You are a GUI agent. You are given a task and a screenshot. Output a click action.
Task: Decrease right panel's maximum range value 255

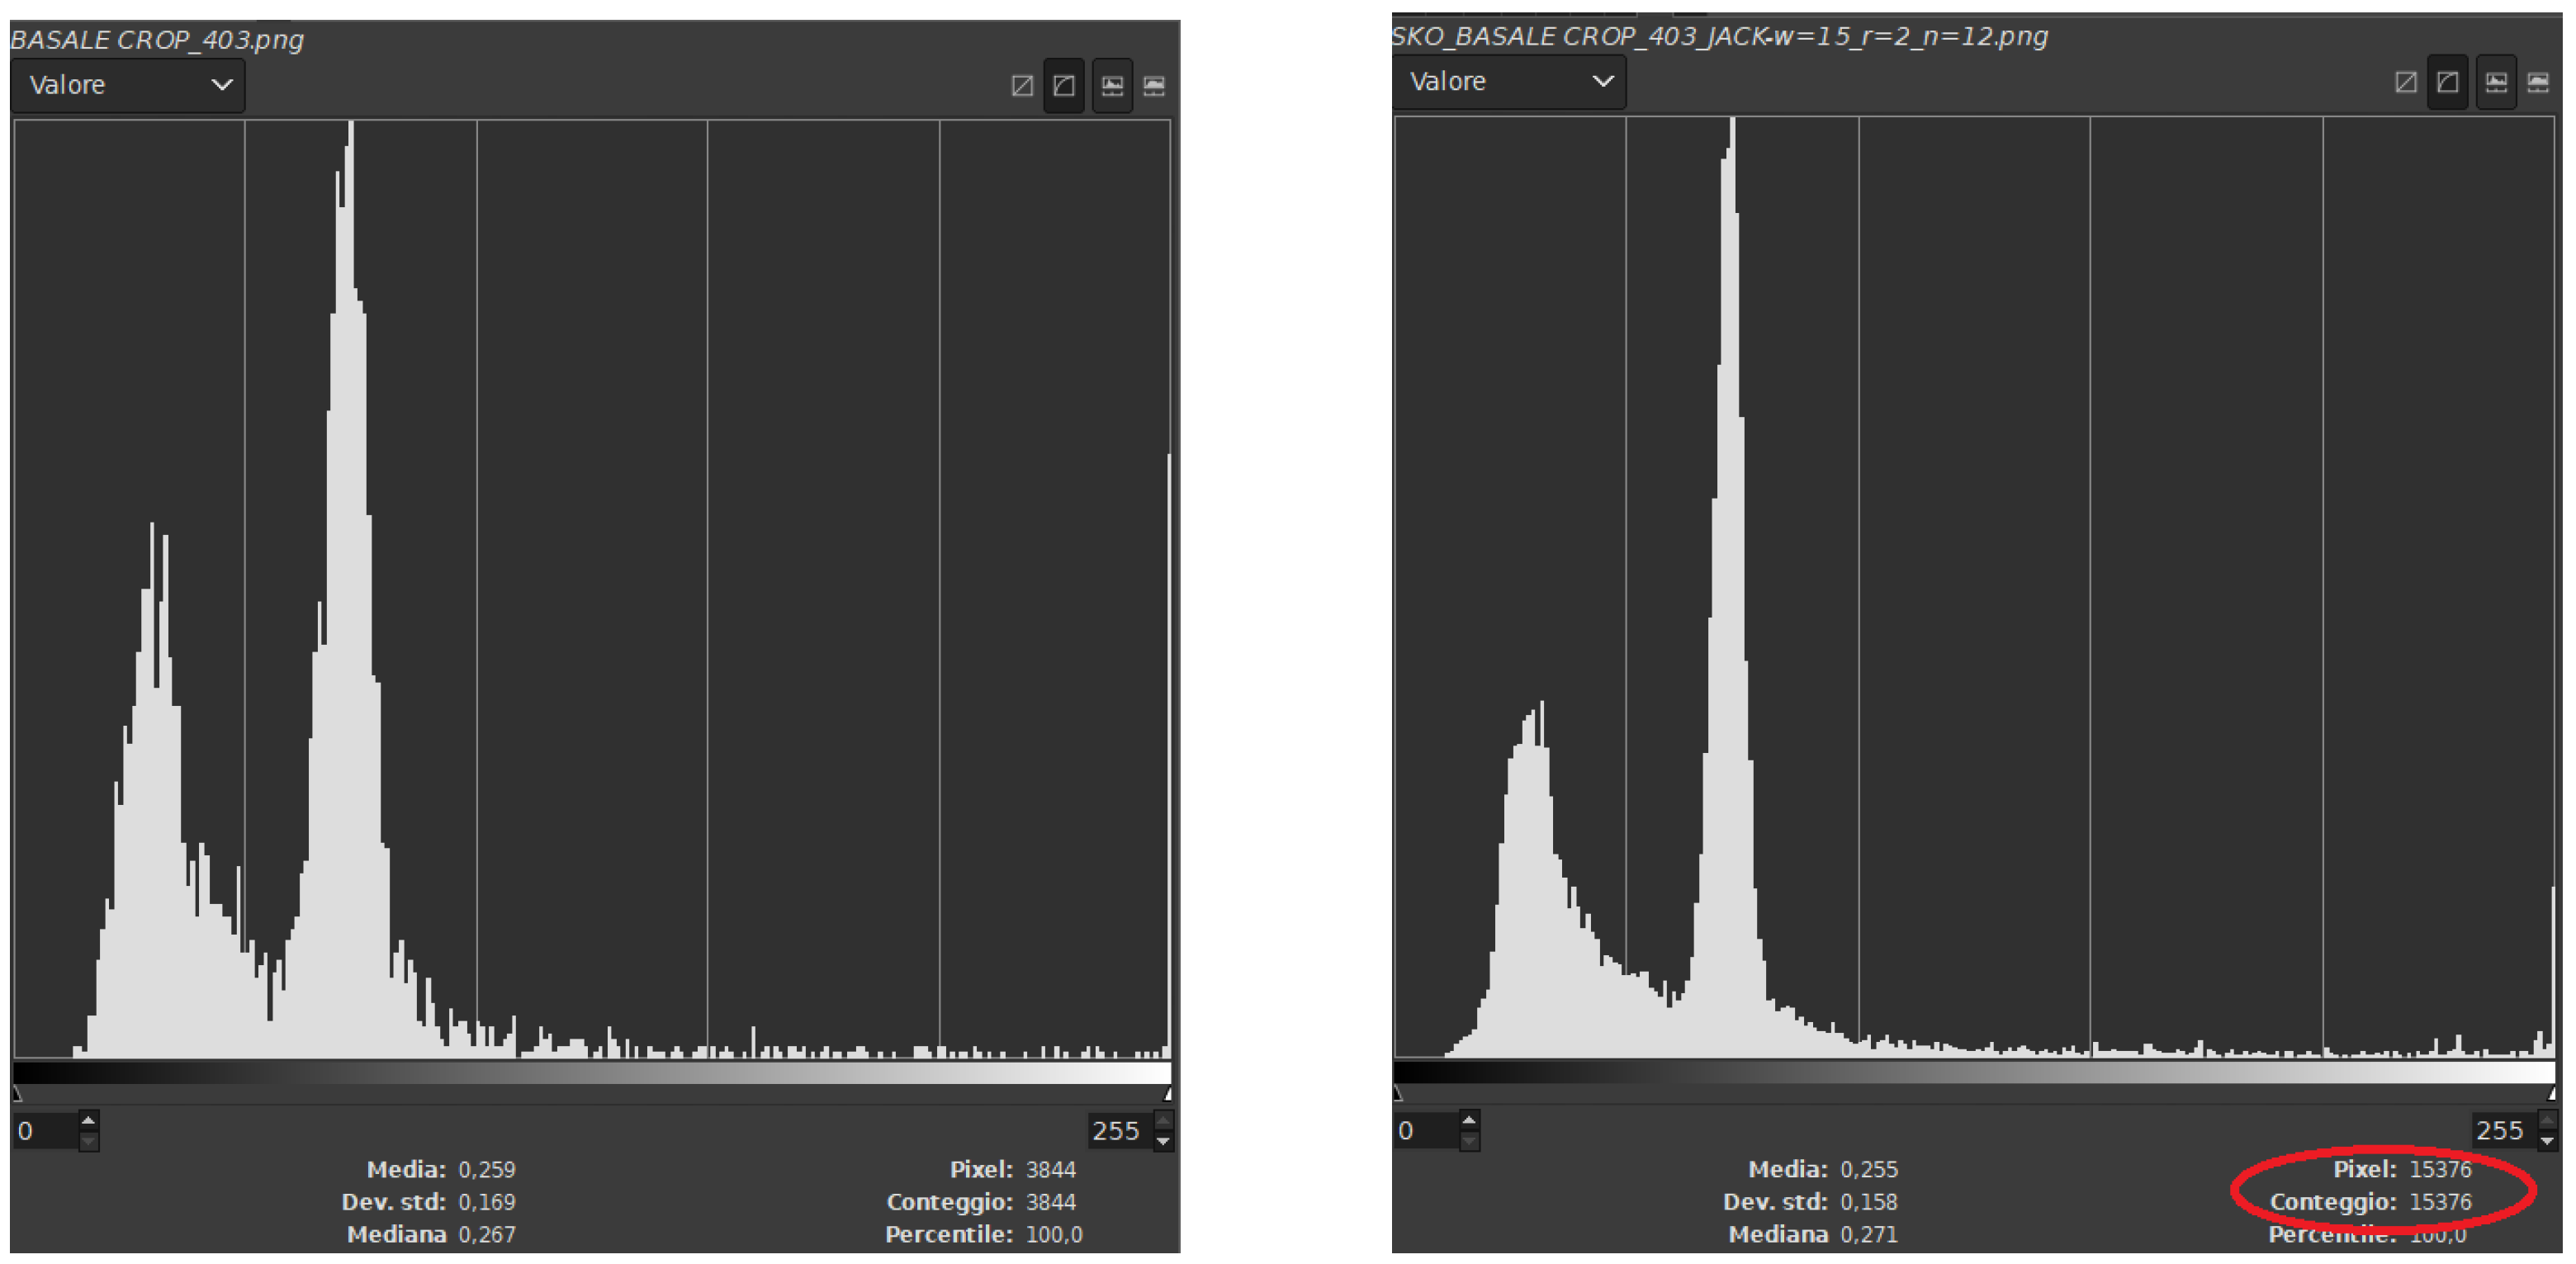coord(2547,1141)
